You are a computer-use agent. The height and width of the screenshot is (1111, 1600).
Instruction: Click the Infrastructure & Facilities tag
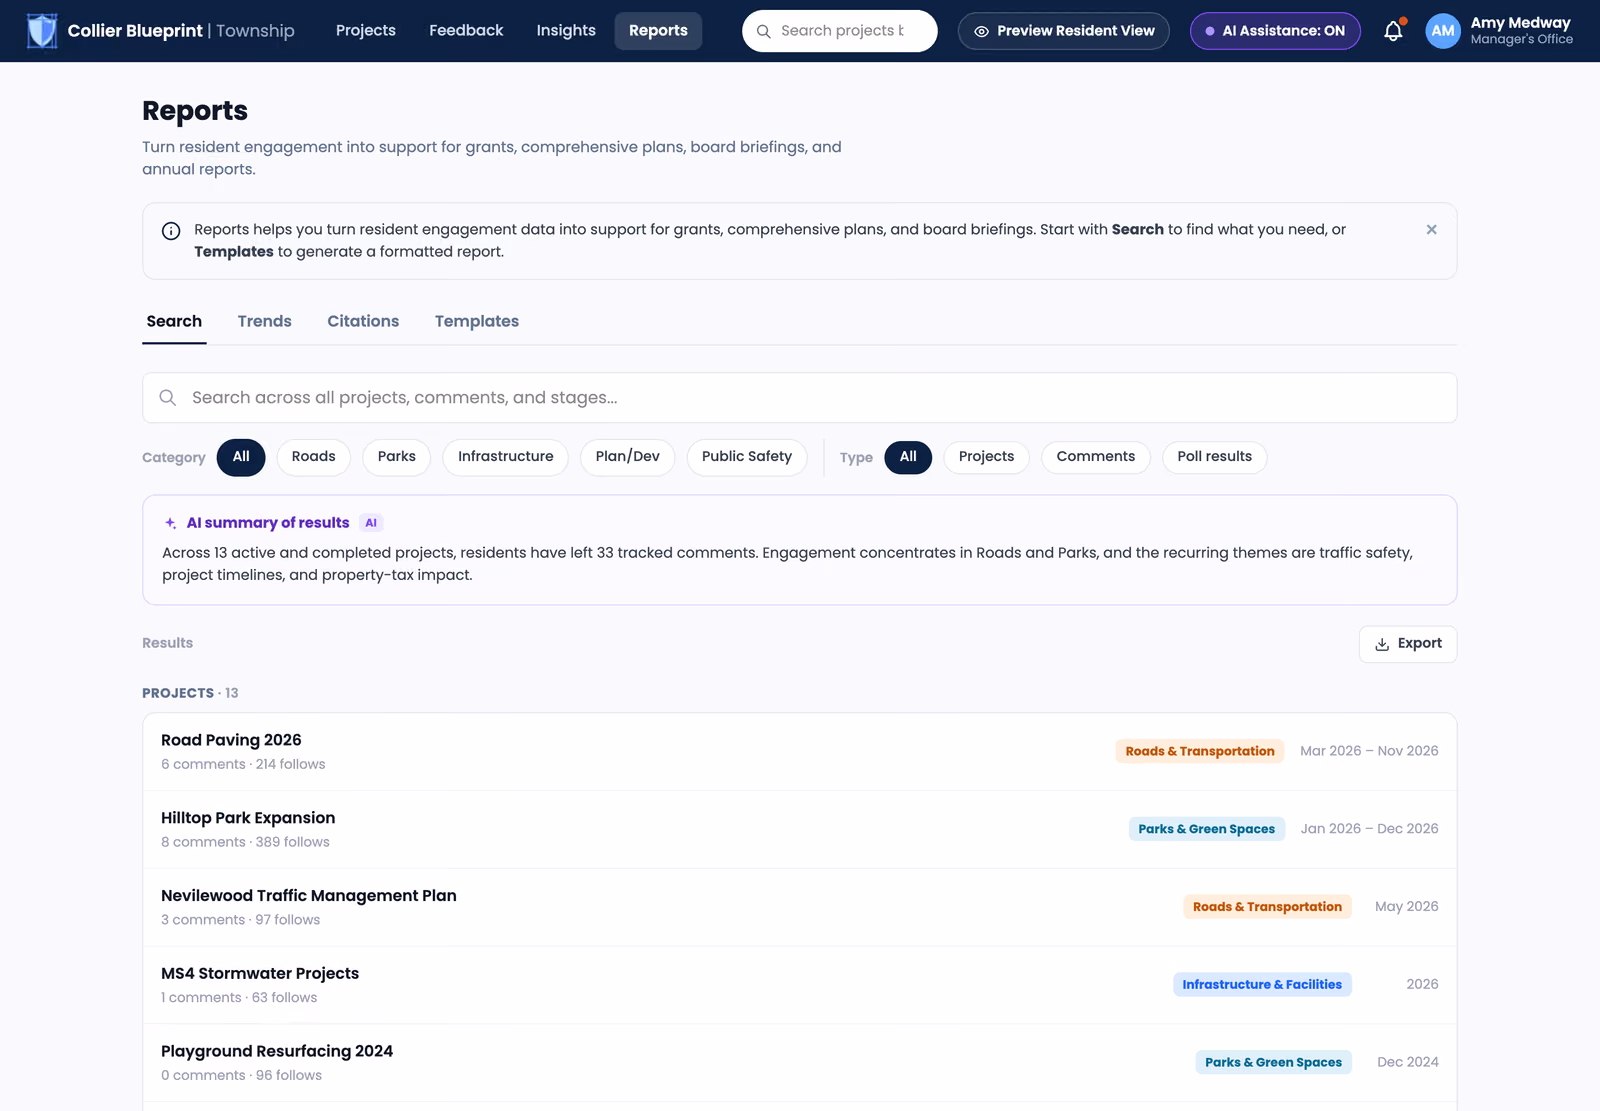pyautogui.click(x=1262, y=985)
